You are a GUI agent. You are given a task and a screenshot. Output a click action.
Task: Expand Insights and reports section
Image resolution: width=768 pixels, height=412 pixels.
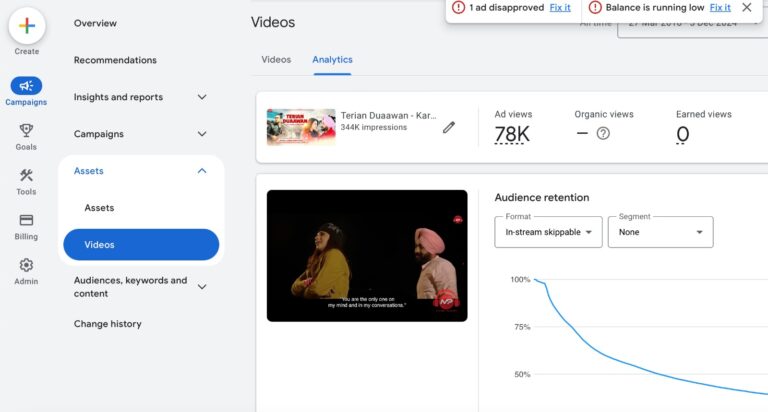(202, 97)
